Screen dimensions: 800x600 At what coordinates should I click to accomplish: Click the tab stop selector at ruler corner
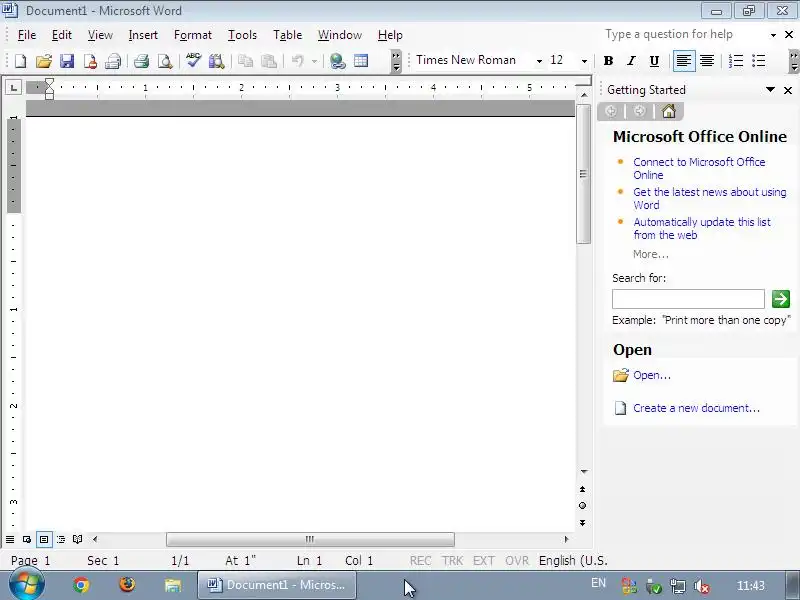pyautogui.click(x=13, y=88)
